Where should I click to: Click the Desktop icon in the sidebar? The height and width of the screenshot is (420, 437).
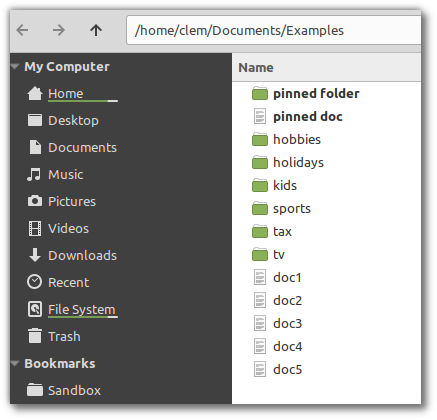(35, 120)
